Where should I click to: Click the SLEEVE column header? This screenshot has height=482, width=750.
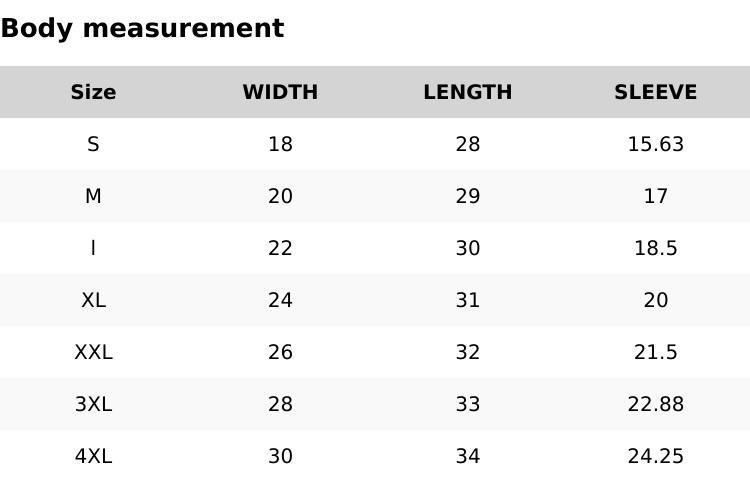click(655, 92)
